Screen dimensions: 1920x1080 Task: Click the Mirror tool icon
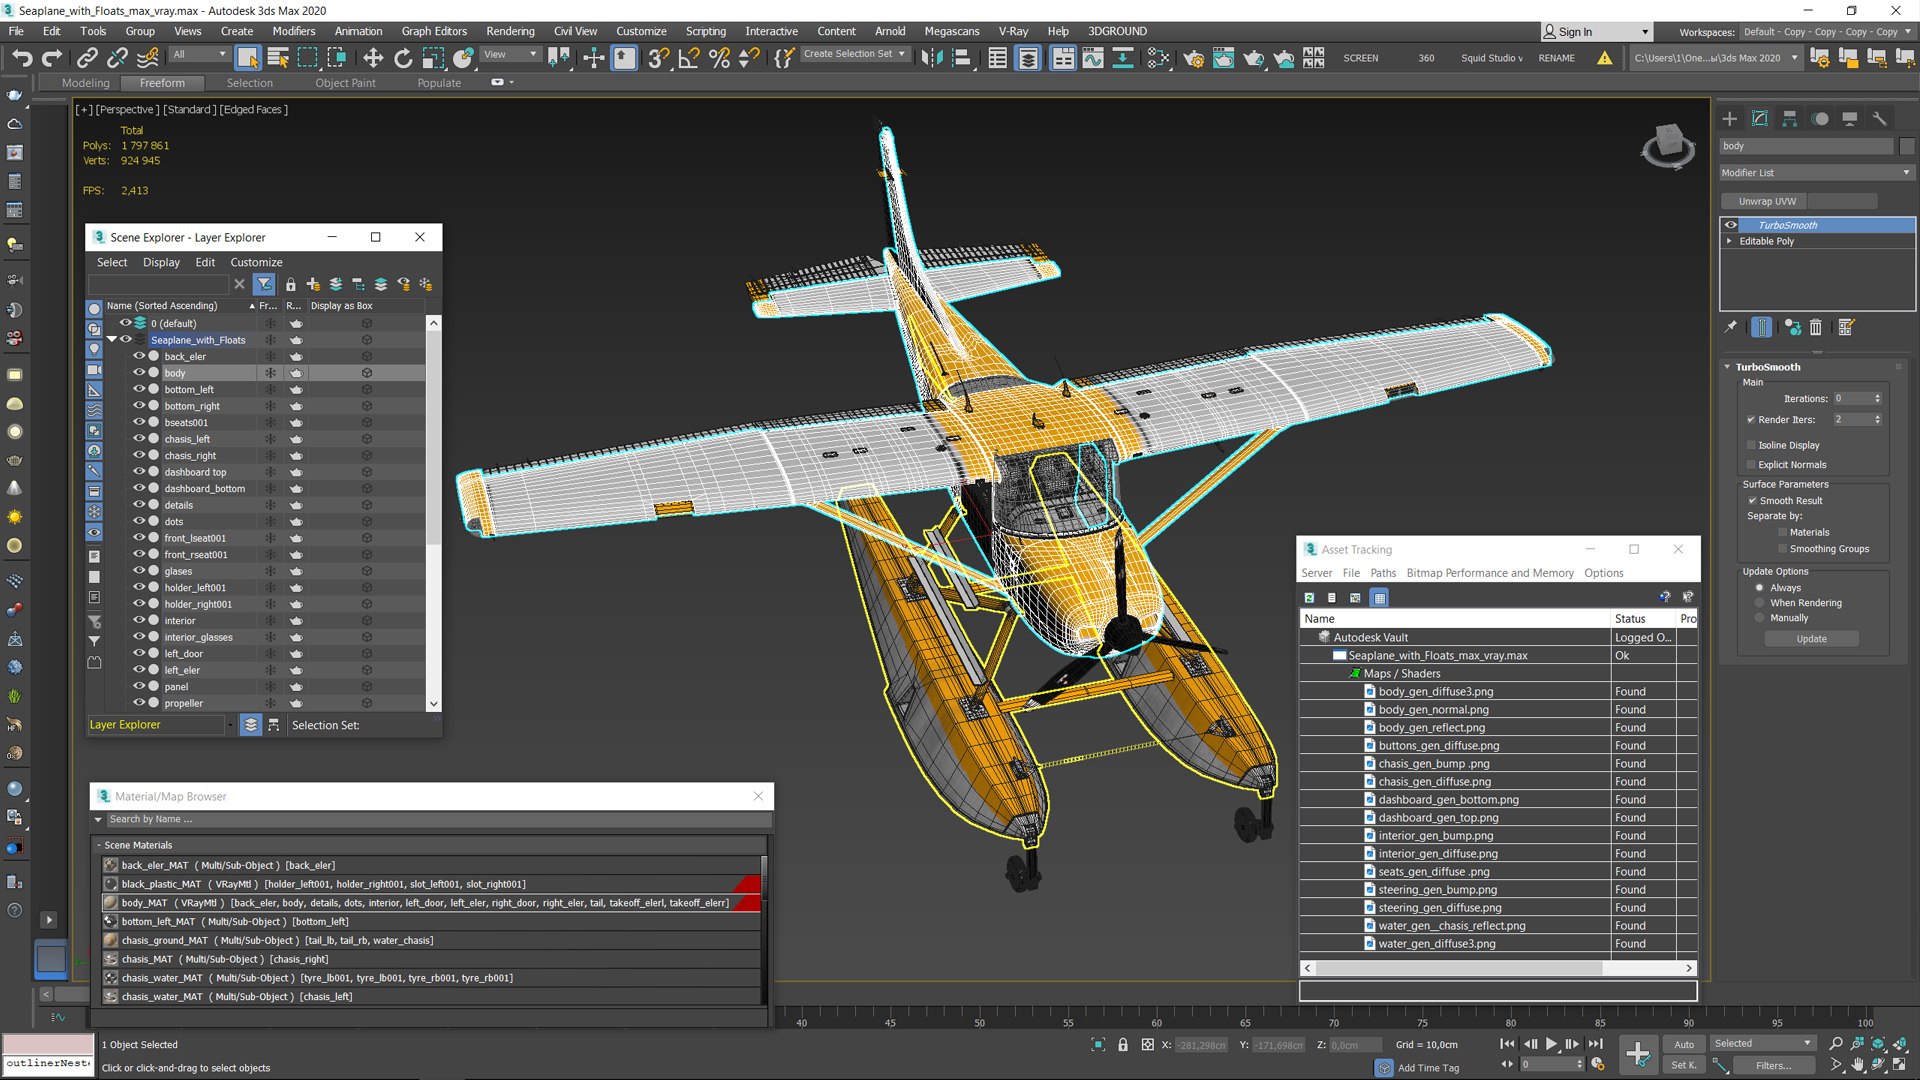coord(932,58)
